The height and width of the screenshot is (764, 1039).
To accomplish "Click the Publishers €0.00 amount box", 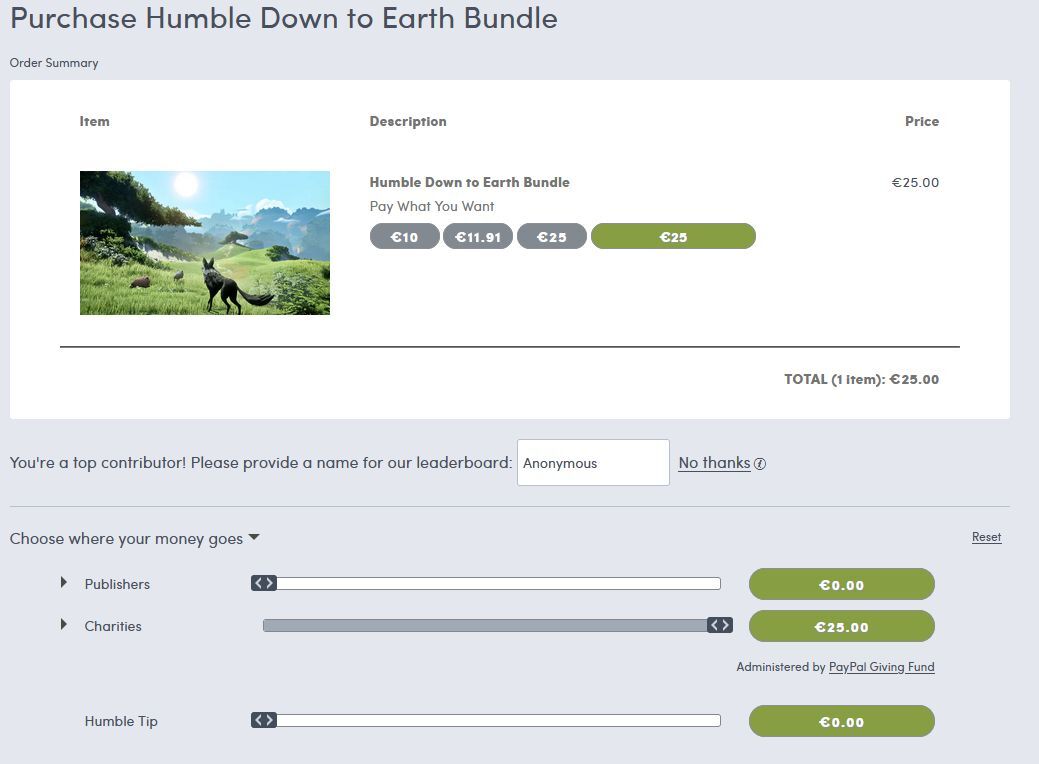I will point(842,584).
